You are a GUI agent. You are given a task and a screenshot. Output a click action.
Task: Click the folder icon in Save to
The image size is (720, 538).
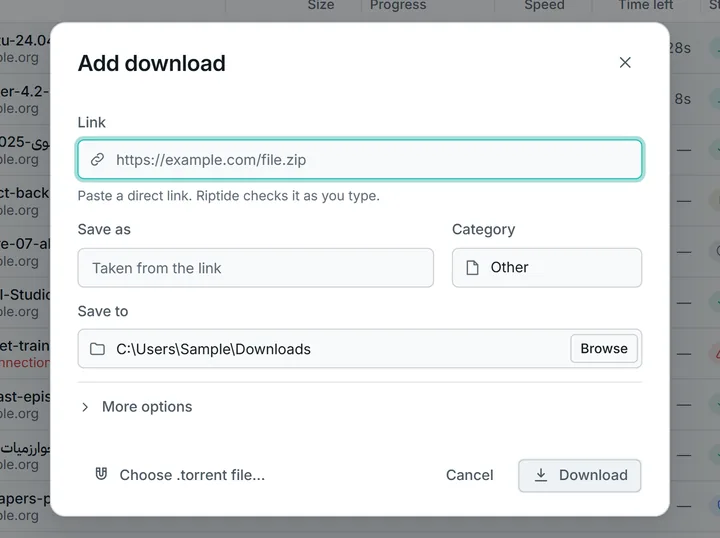pyautogui.click(x=97, y=349)
